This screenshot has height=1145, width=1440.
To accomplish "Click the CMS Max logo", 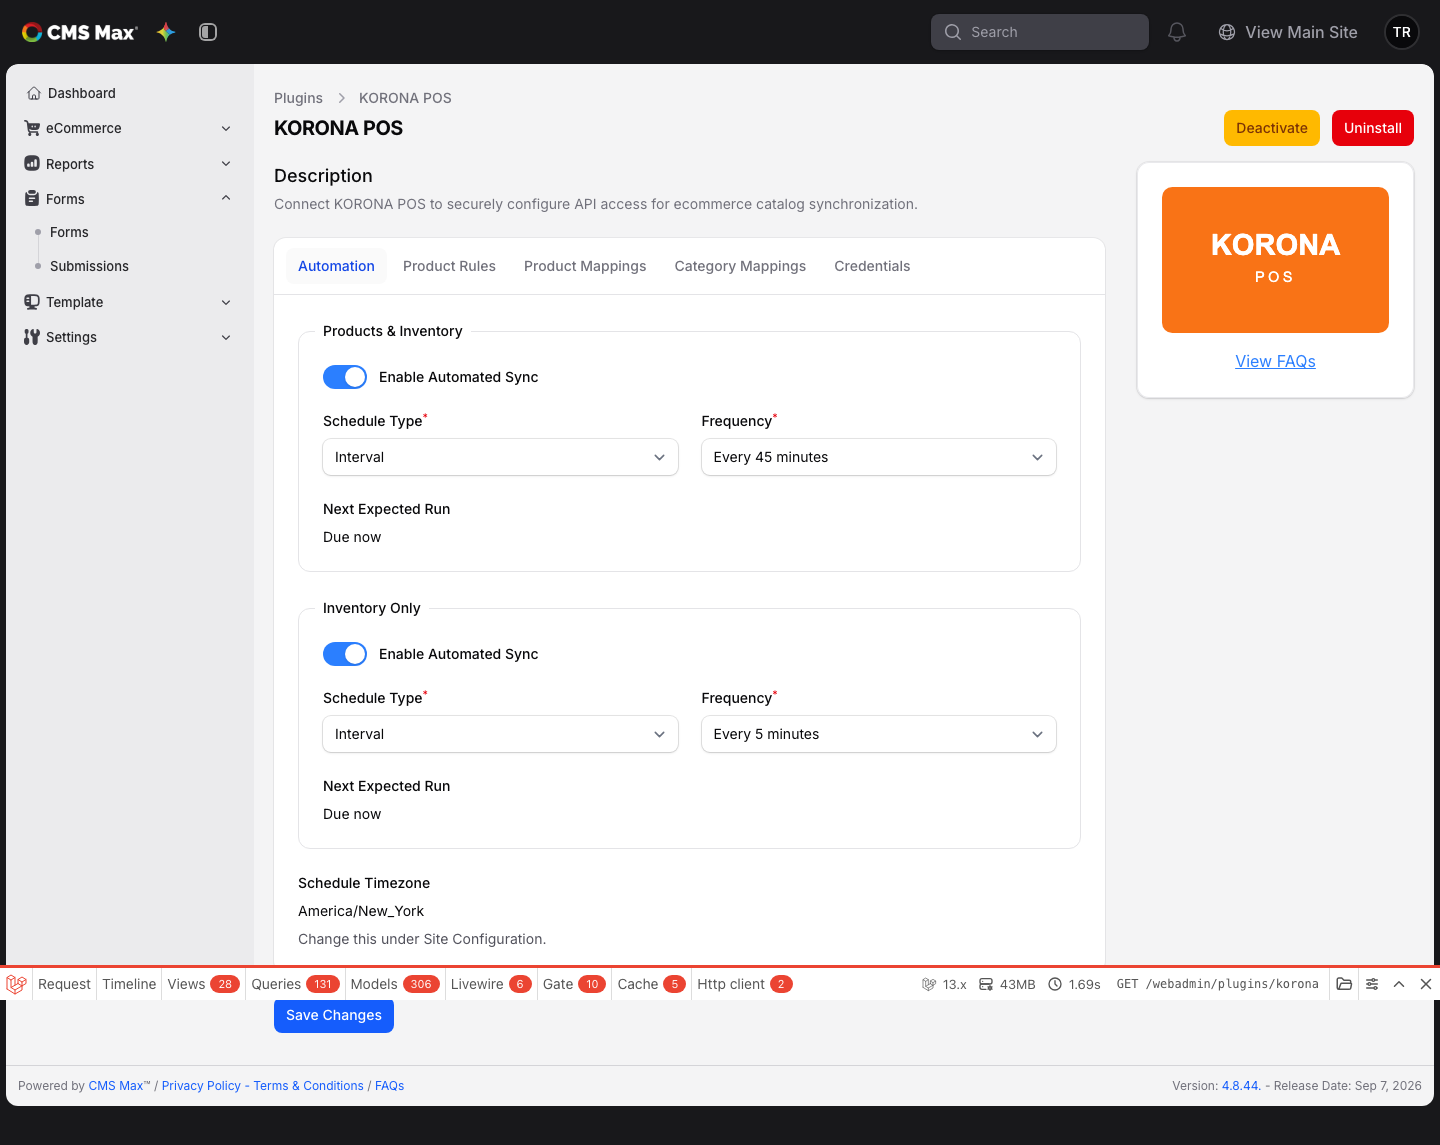I will tap(80, 32).
